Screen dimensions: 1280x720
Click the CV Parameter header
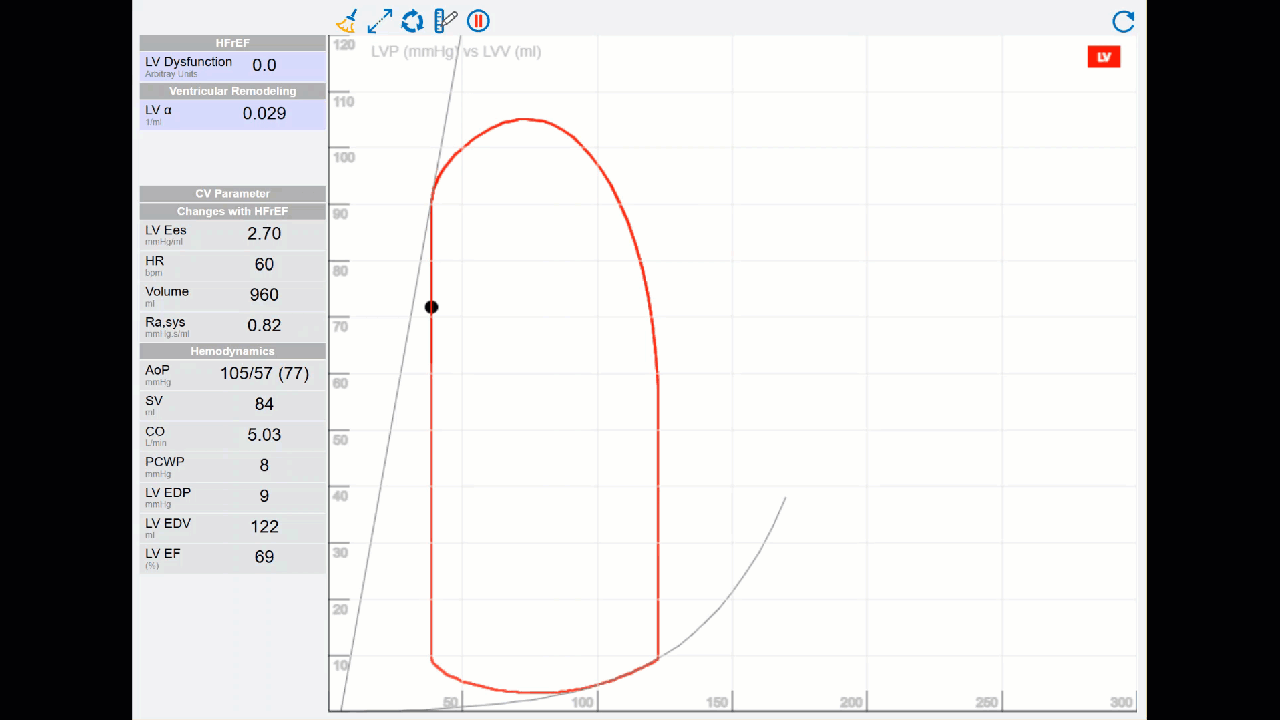point(232,194)
